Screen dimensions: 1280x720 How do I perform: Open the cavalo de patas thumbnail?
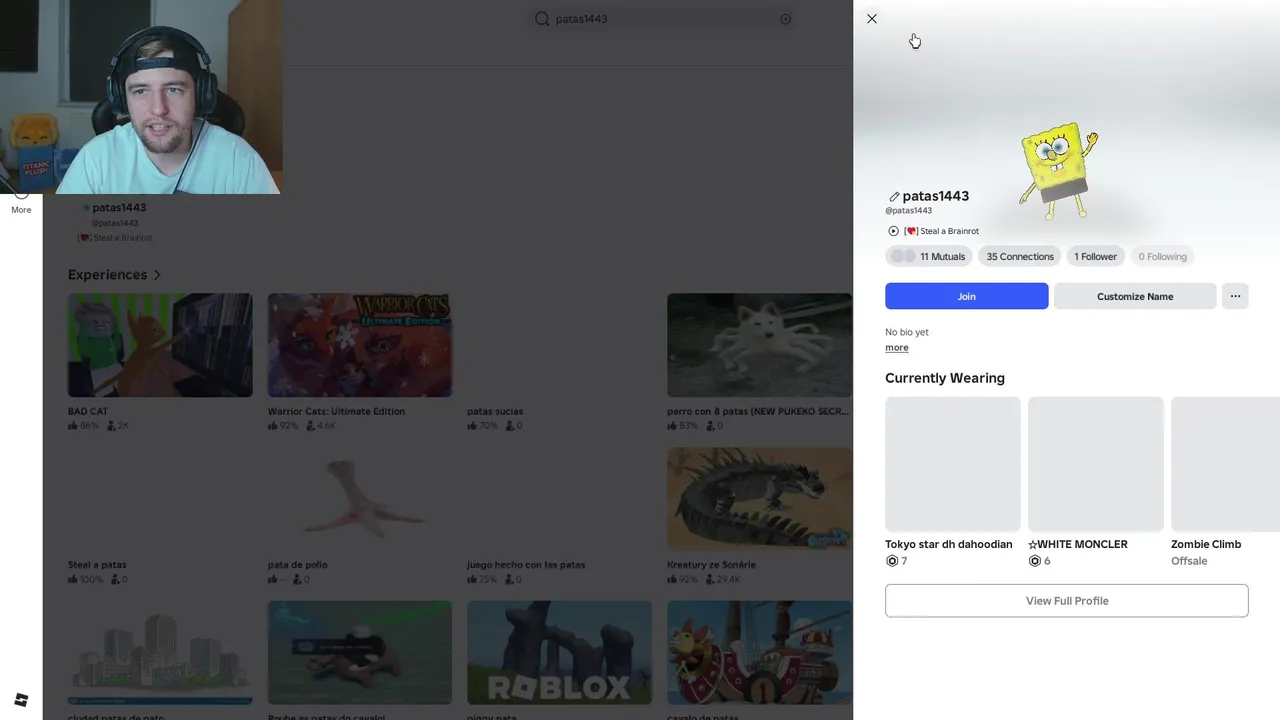pos(759,653)
